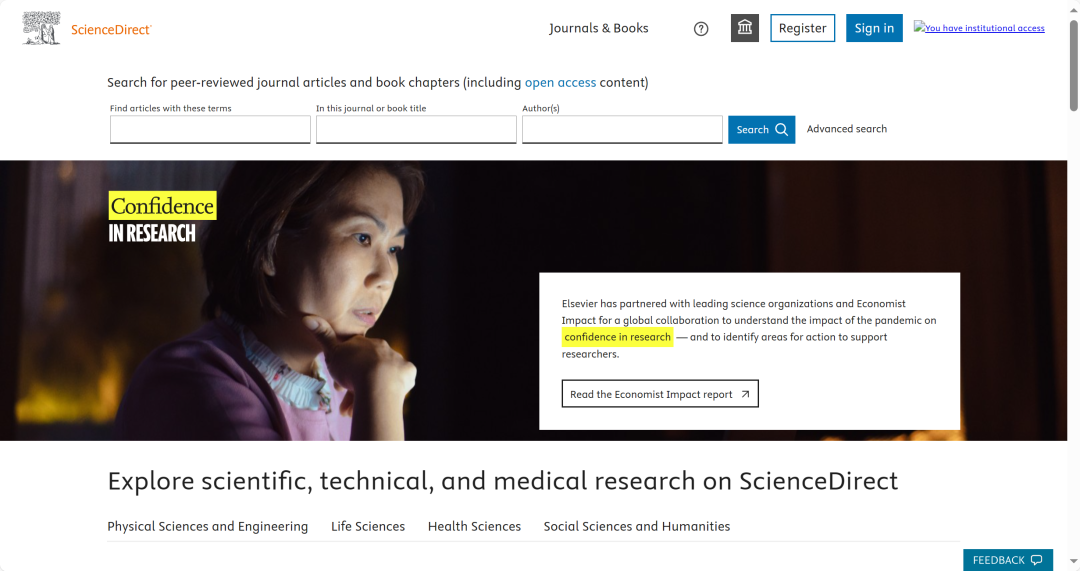Click the ScienceDirect Elsevier tree logo
This screenshot has height=571, width=1080.
pyautogui.click(x=41, y=28)
